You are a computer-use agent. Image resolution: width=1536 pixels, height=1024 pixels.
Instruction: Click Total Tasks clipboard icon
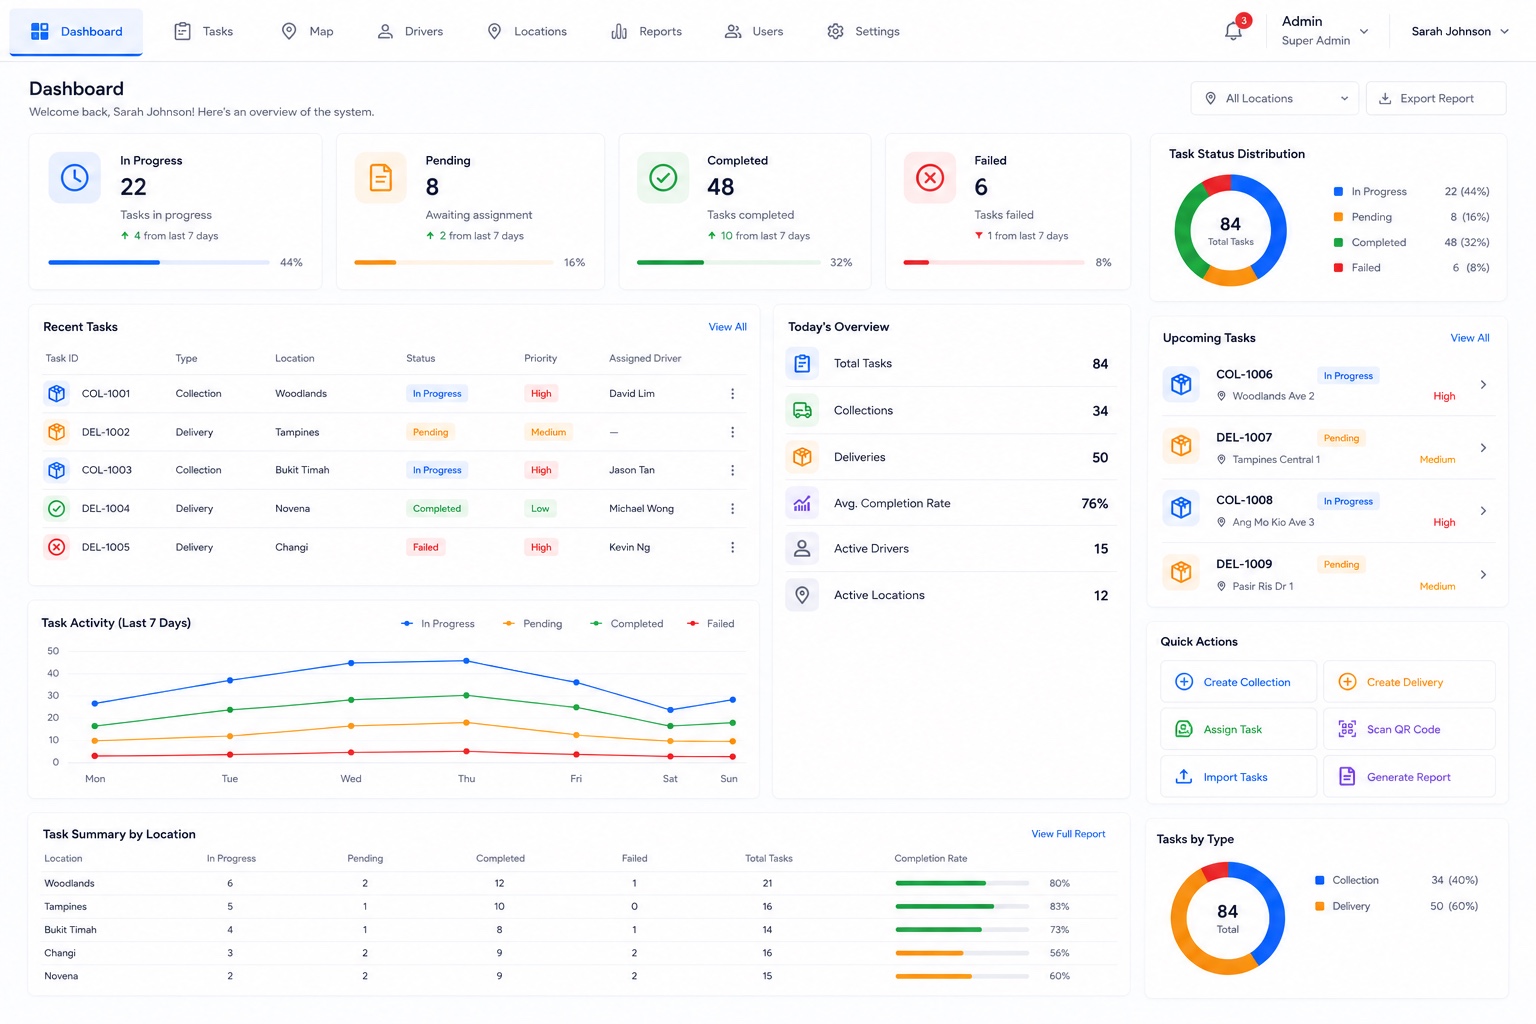pos(802,364)
